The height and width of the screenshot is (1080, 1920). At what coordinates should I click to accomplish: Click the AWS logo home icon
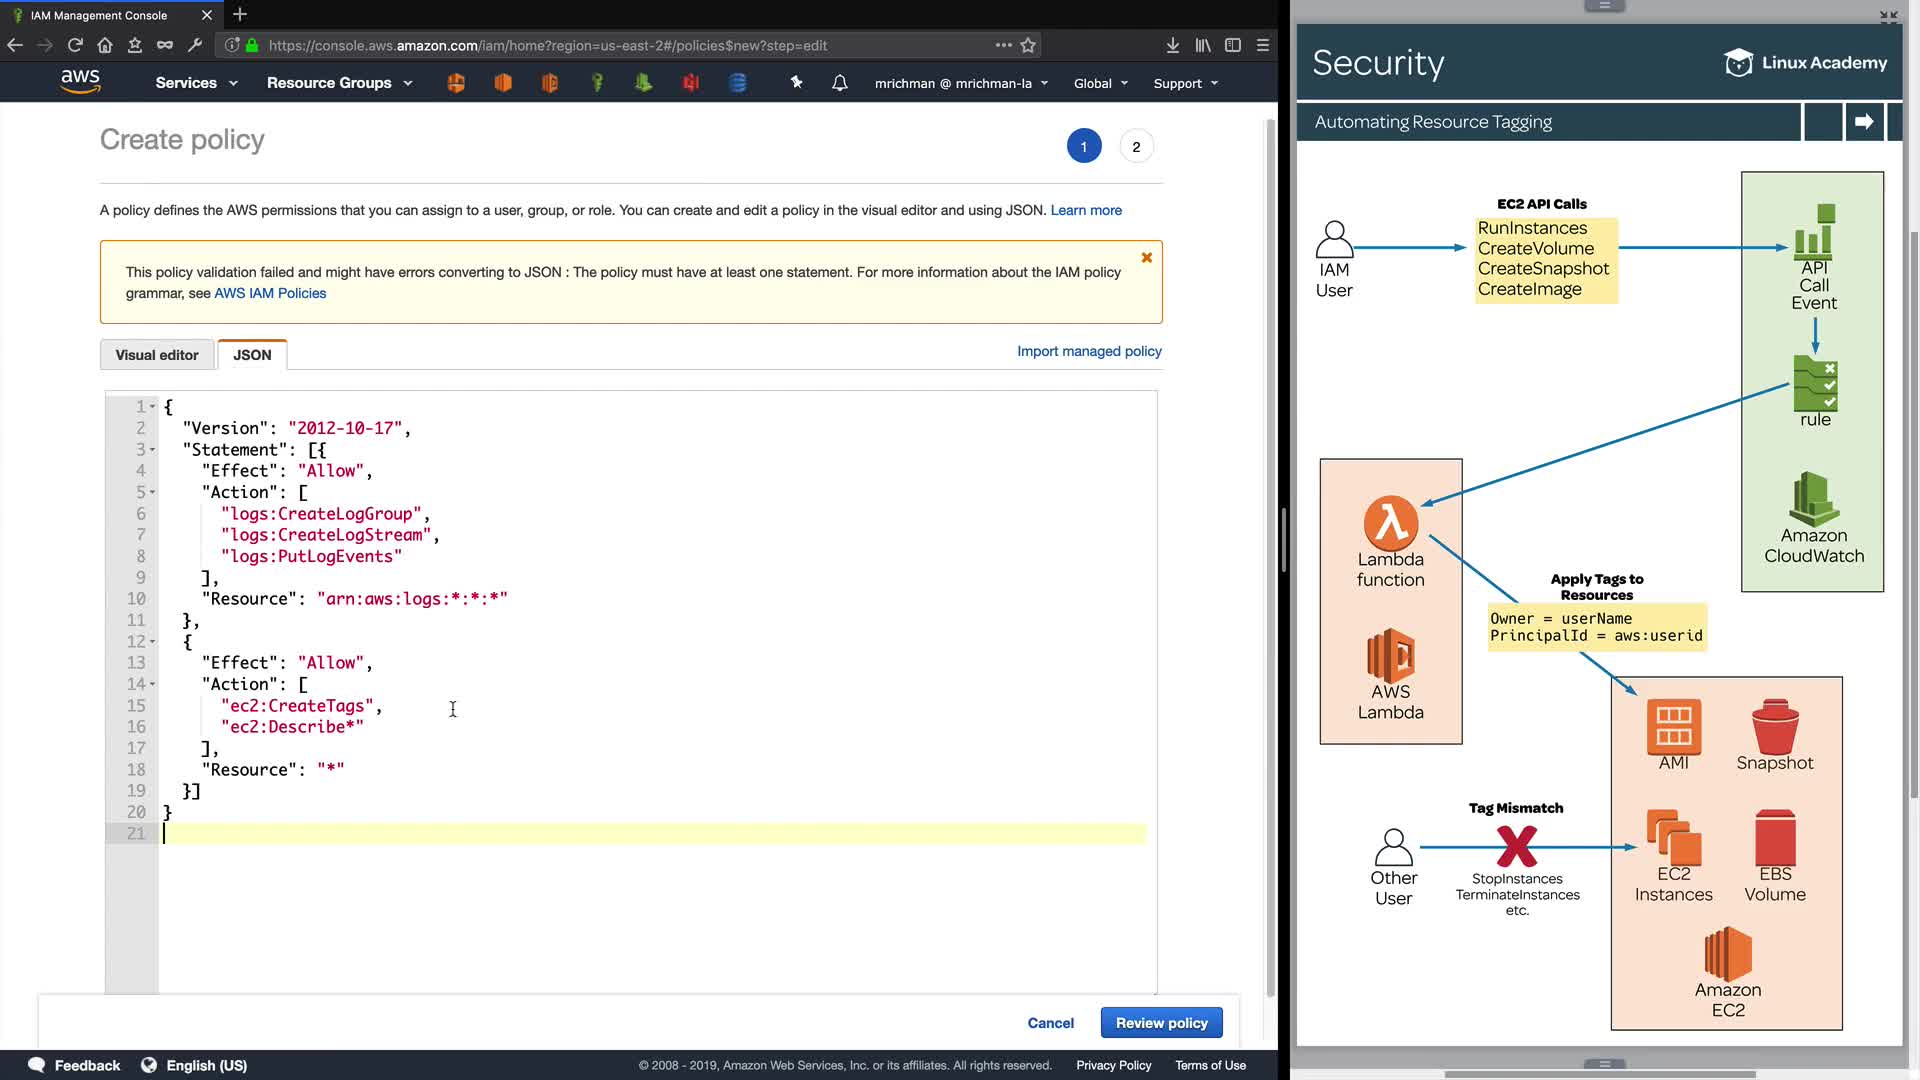[x=80, y=82]
